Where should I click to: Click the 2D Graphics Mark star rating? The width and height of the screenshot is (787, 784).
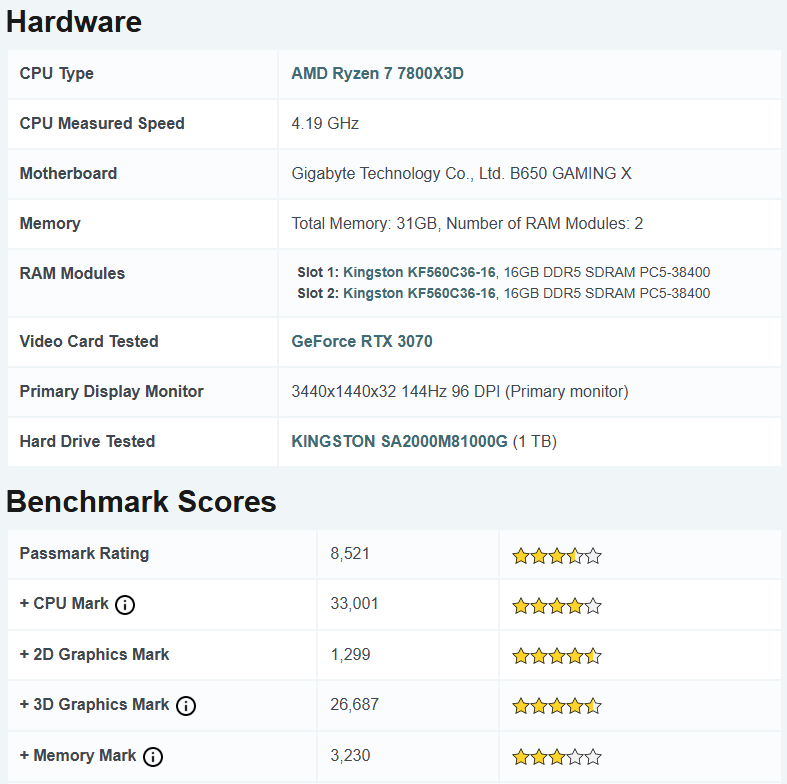(x=557, y=656)
